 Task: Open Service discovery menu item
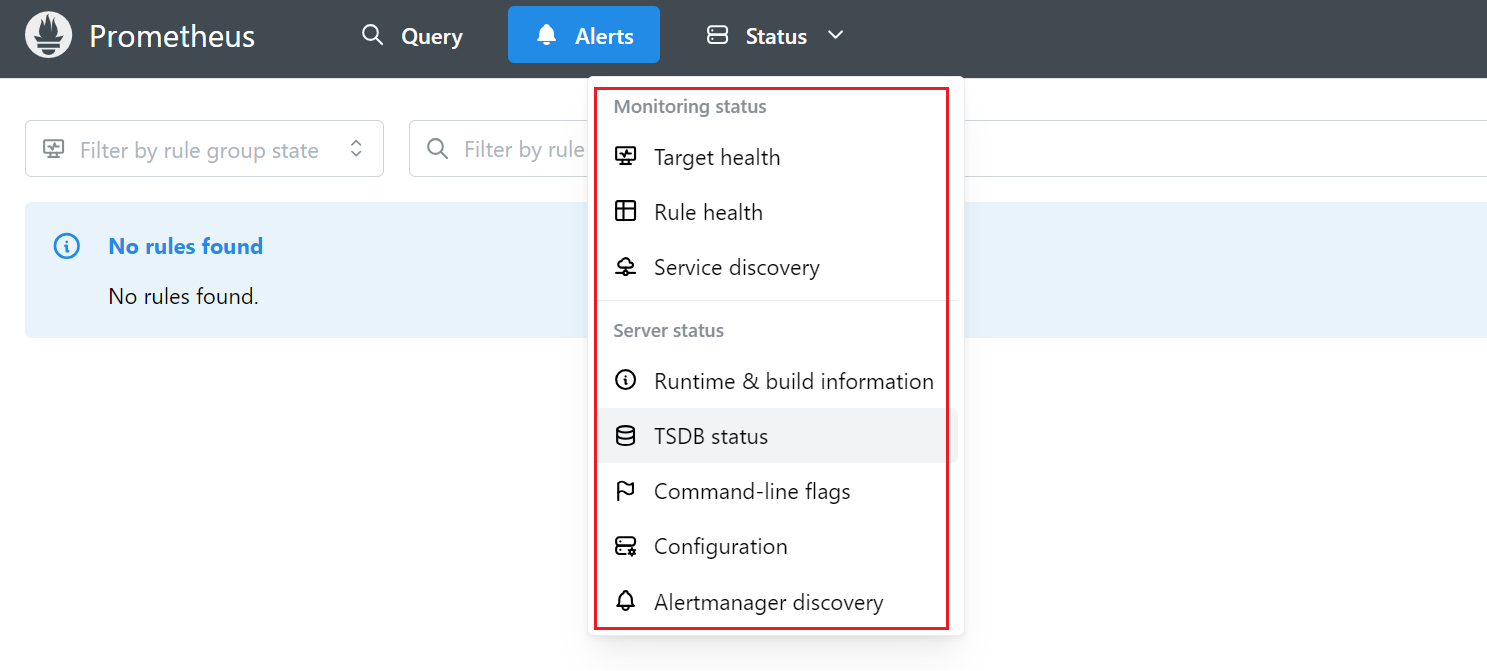point(777,267)
